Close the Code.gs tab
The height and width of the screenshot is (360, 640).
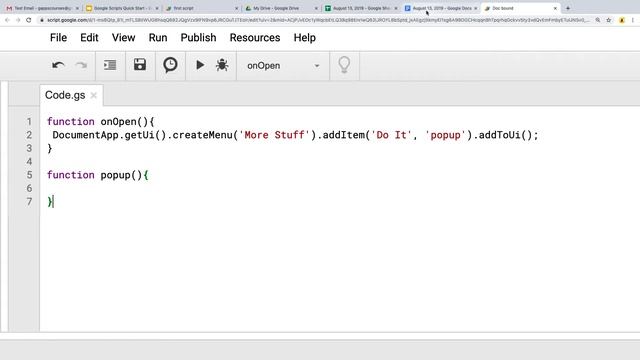click(93, 96)
